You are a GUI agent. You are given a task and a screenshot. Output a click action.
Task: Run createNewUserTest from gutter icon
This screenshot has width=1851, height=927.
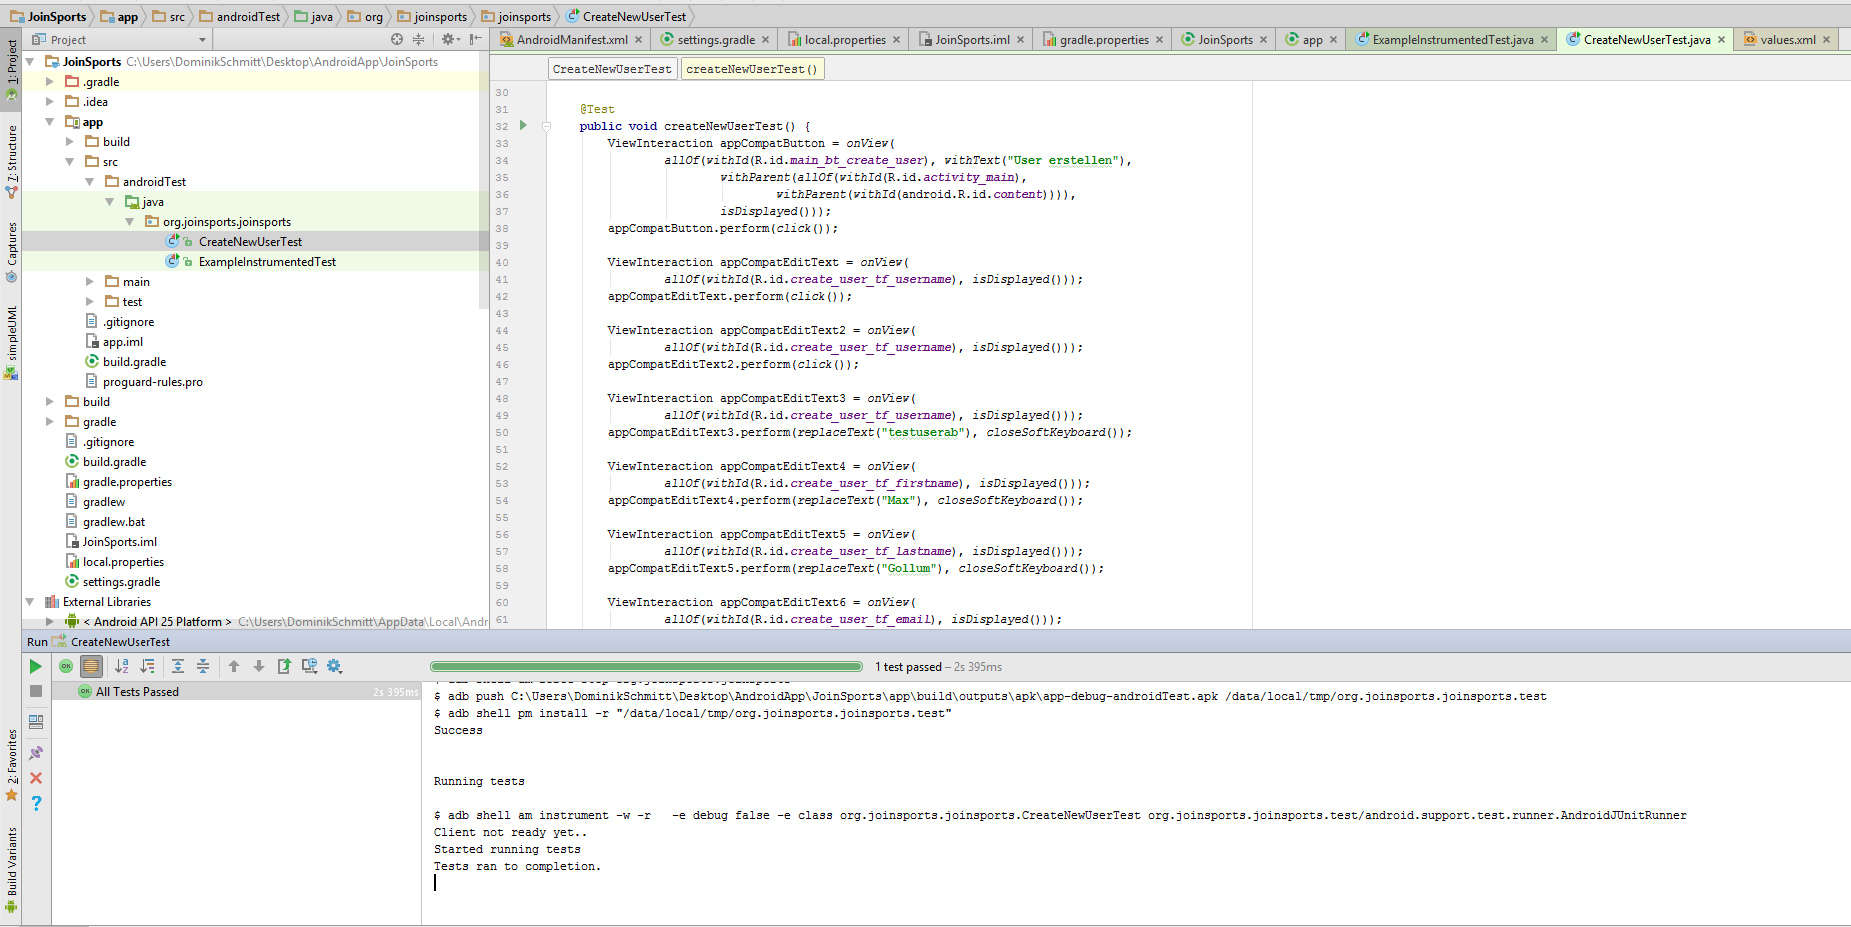(x=523, y=126)
